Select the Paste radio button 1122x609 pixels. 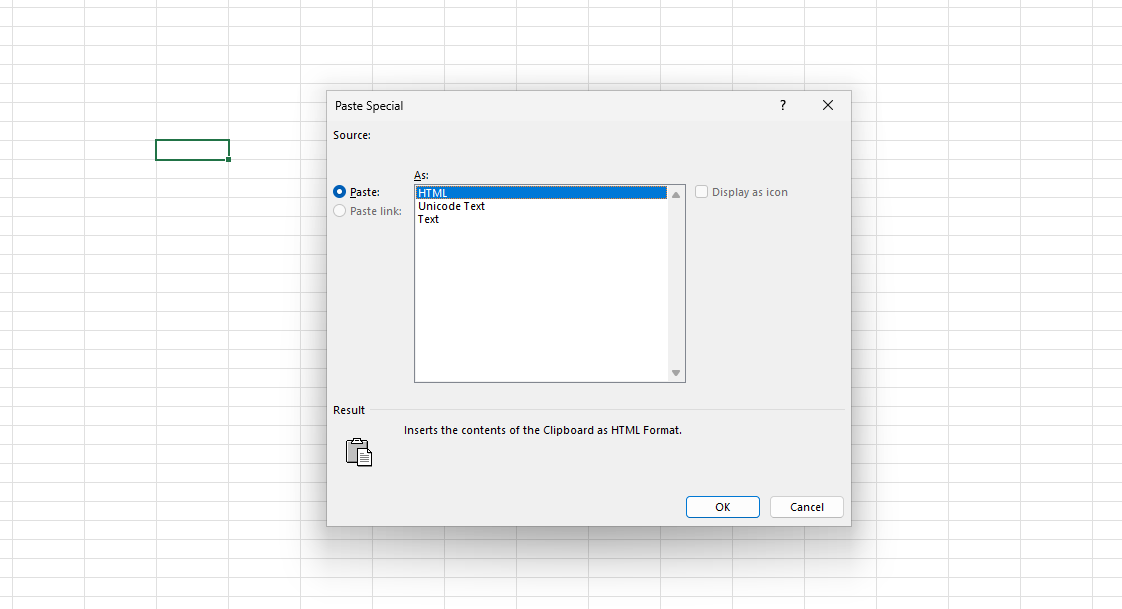[340, 192]
